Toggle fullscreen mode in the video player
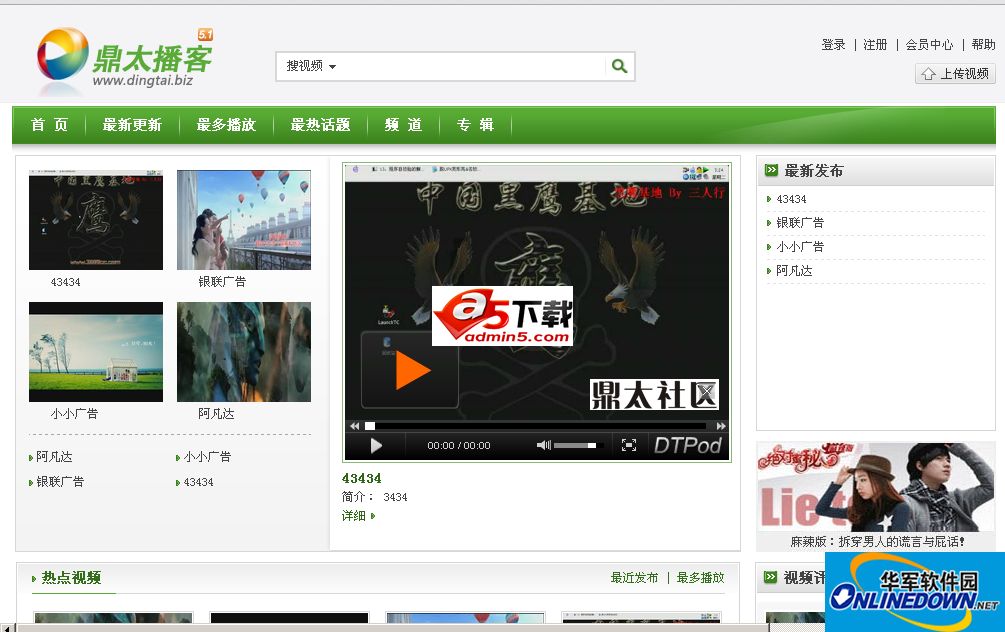The image size is (1005, 632). 630,444
